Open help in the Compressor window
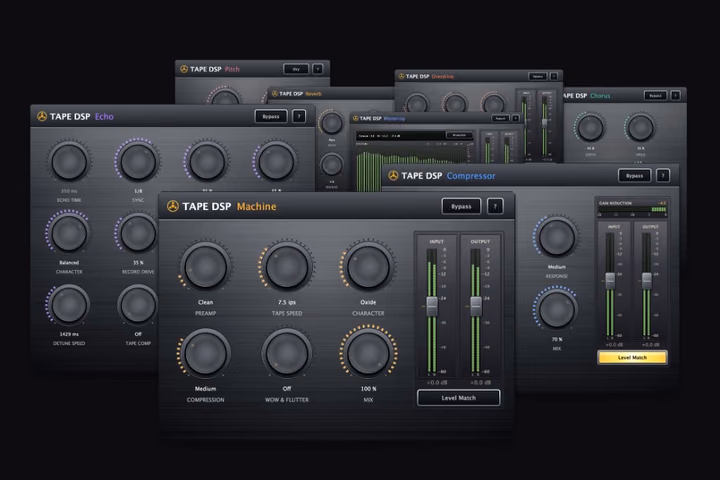The width and height of the screenshot is (720, 480). (x=663, y=175)
